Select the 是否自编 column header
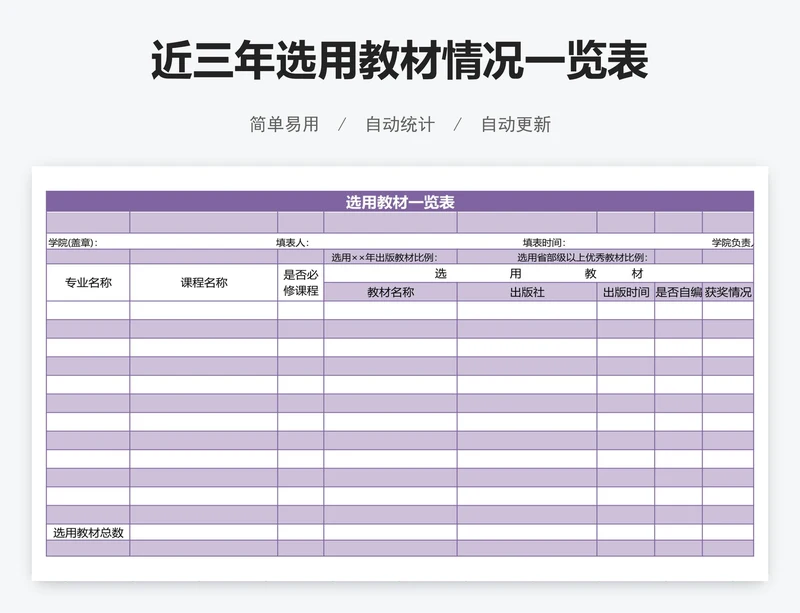The image size is (800, 613). point(678,292)
